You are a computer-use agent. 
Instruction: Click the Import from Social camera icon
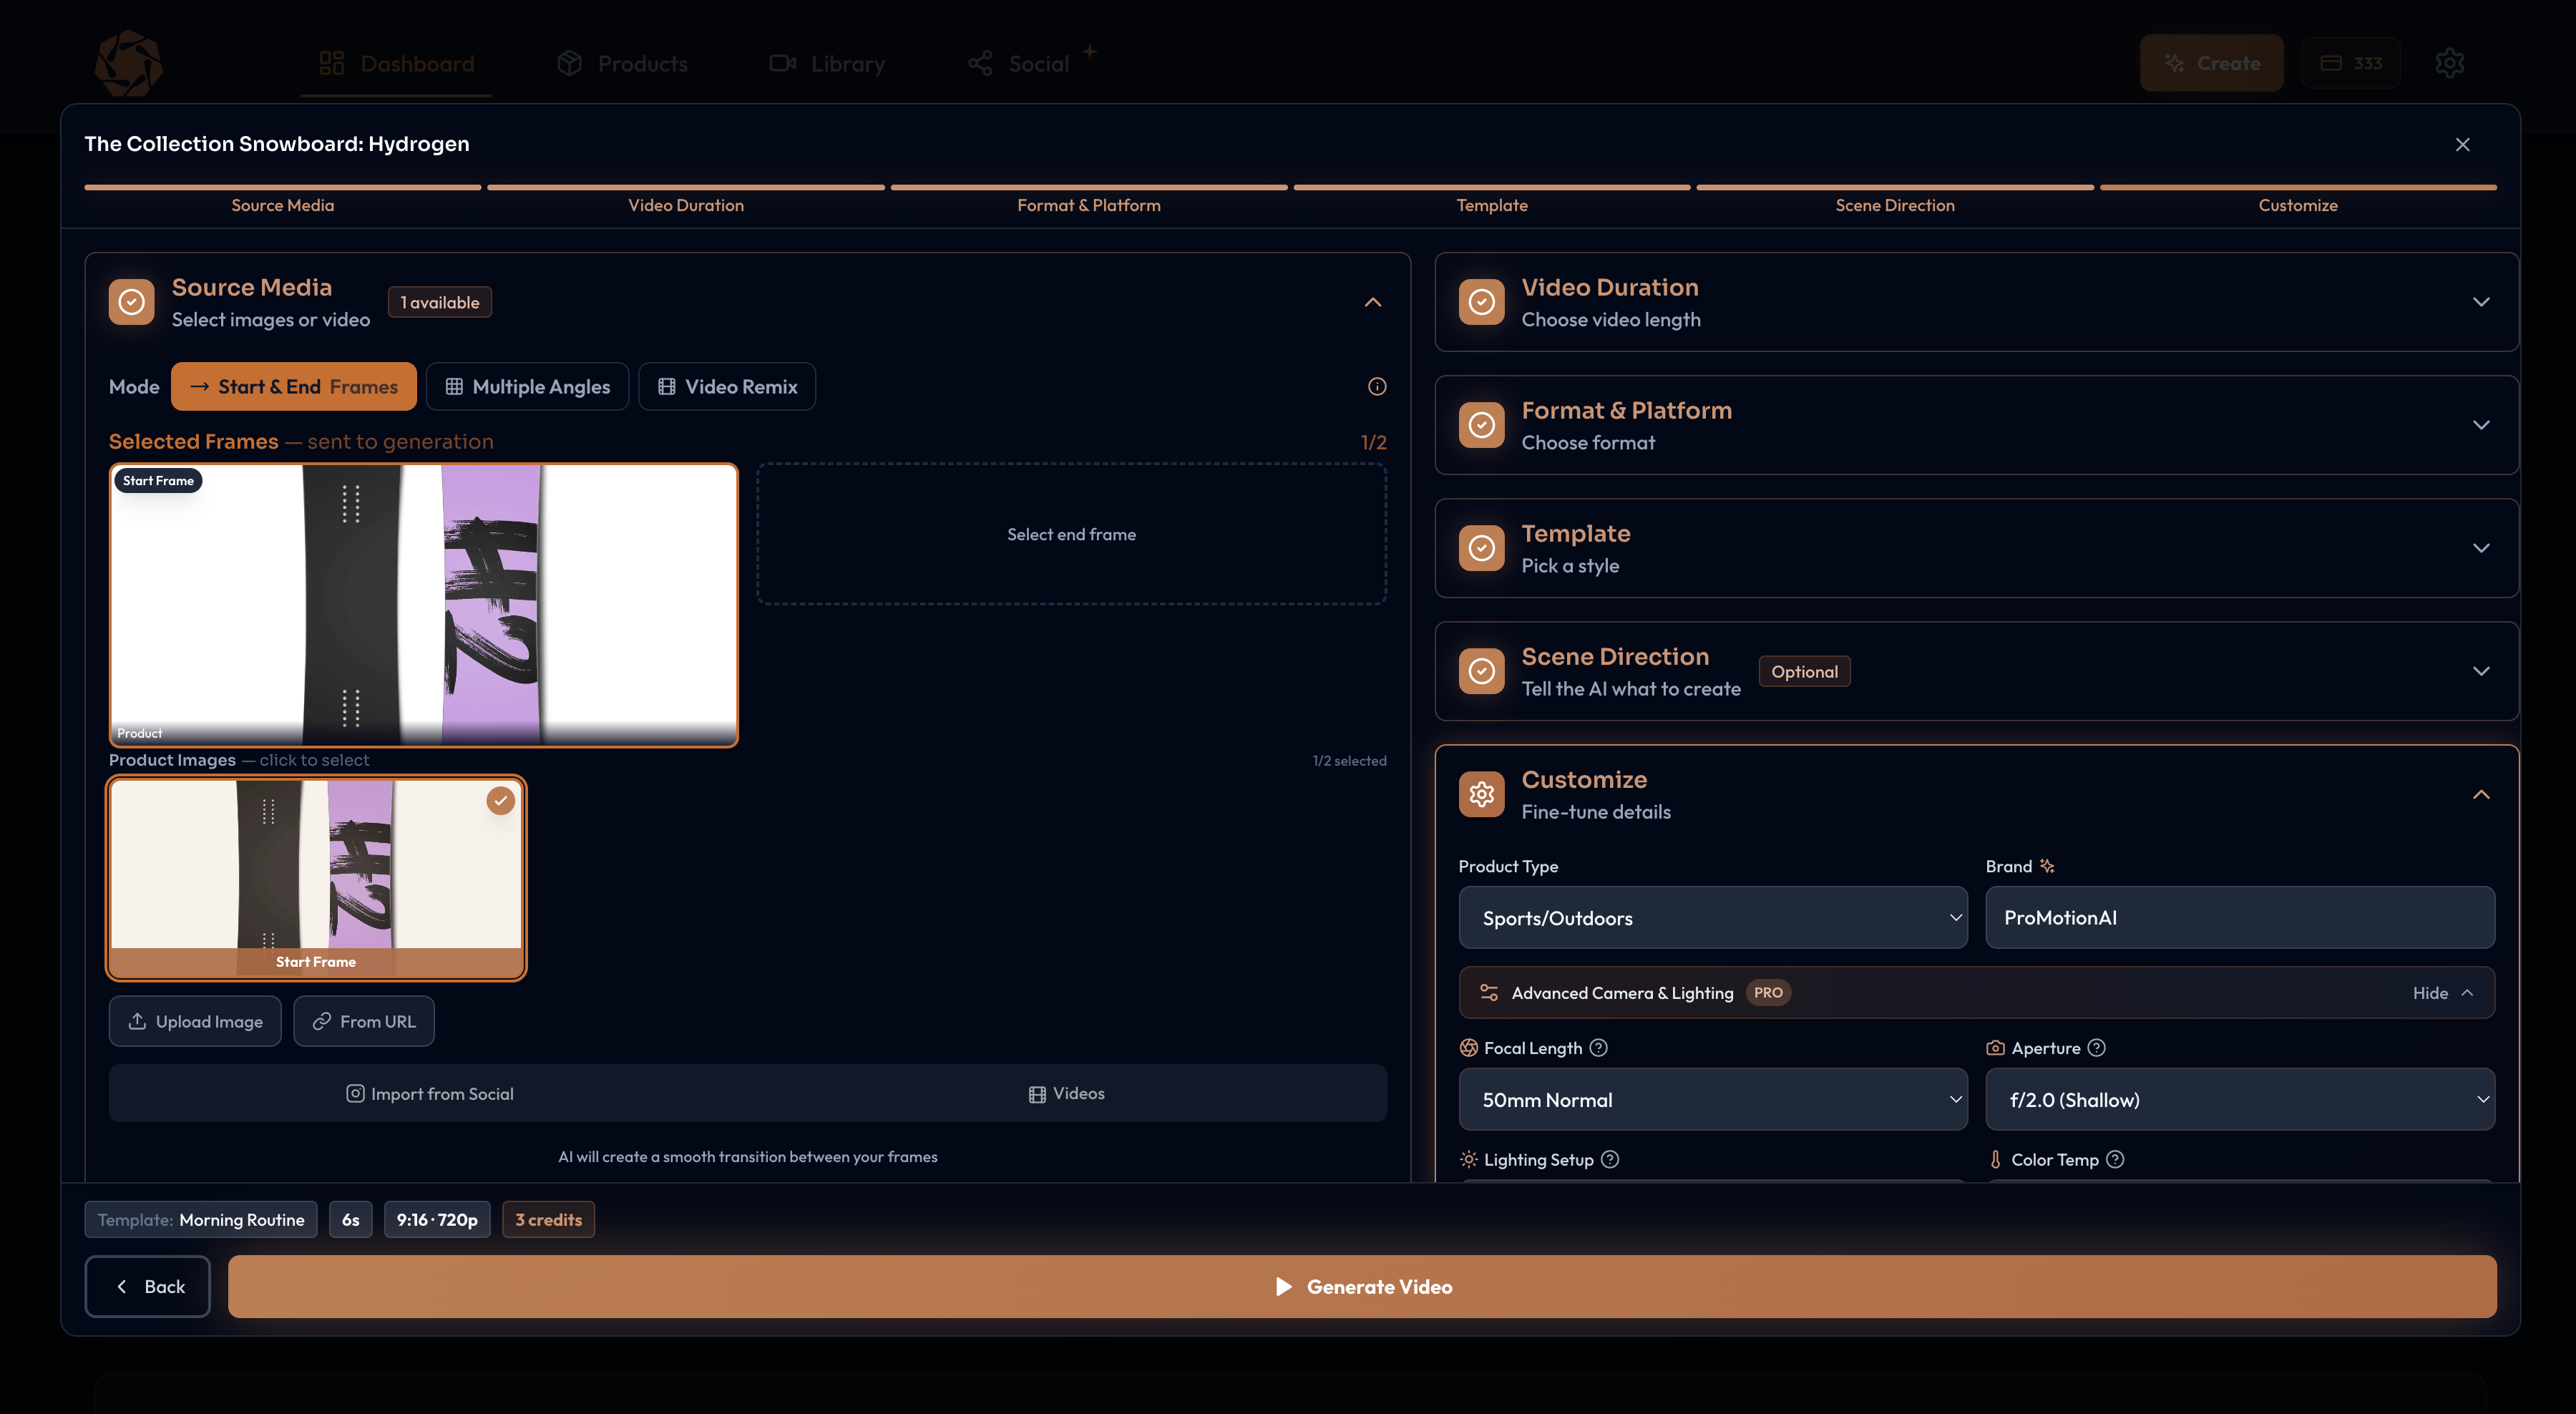(356, 1093)
